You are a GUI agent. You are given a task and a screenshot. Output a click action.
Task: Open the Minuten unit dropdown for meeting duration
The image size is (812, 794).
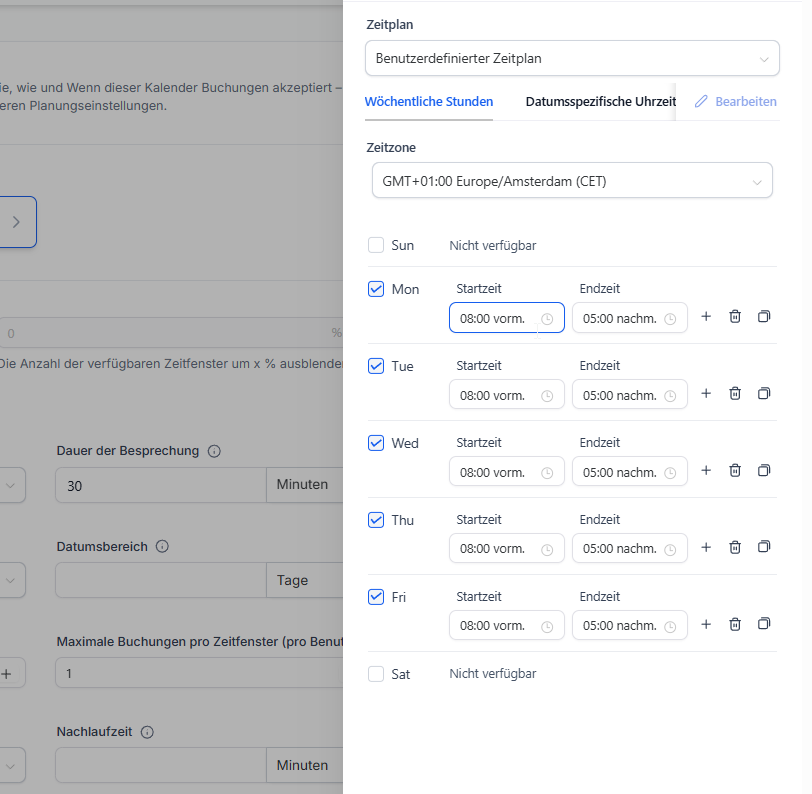(x=304, y=485)
